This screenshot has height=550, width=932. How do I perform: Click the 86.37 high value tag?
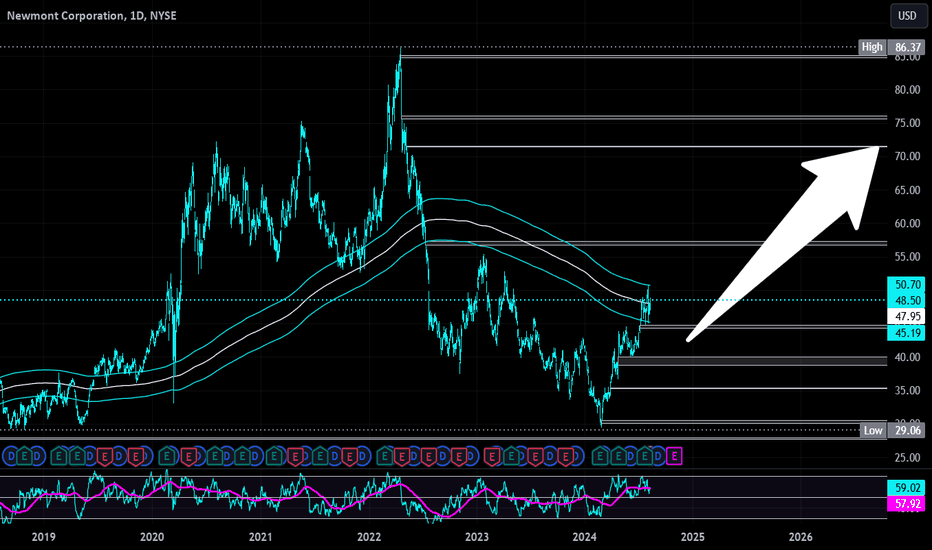[x=908, y=47]
